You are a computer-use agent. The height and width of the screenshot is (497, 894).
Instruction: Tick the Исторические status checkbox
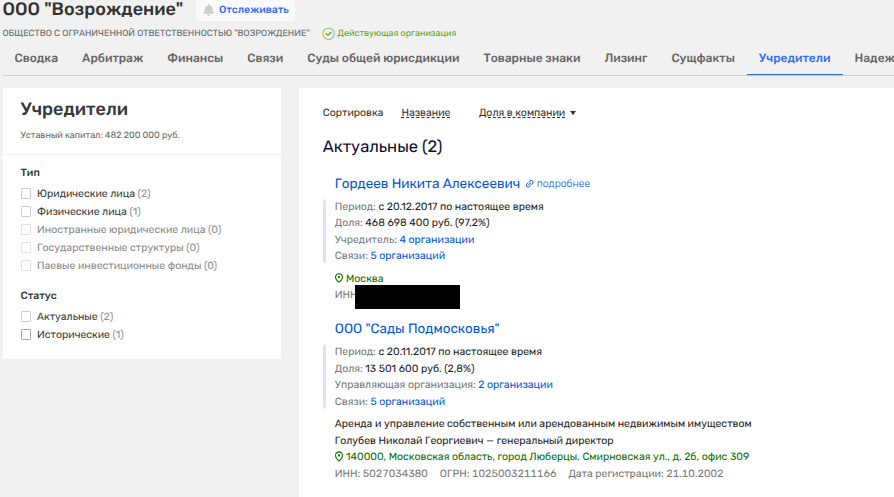[26, 334]
